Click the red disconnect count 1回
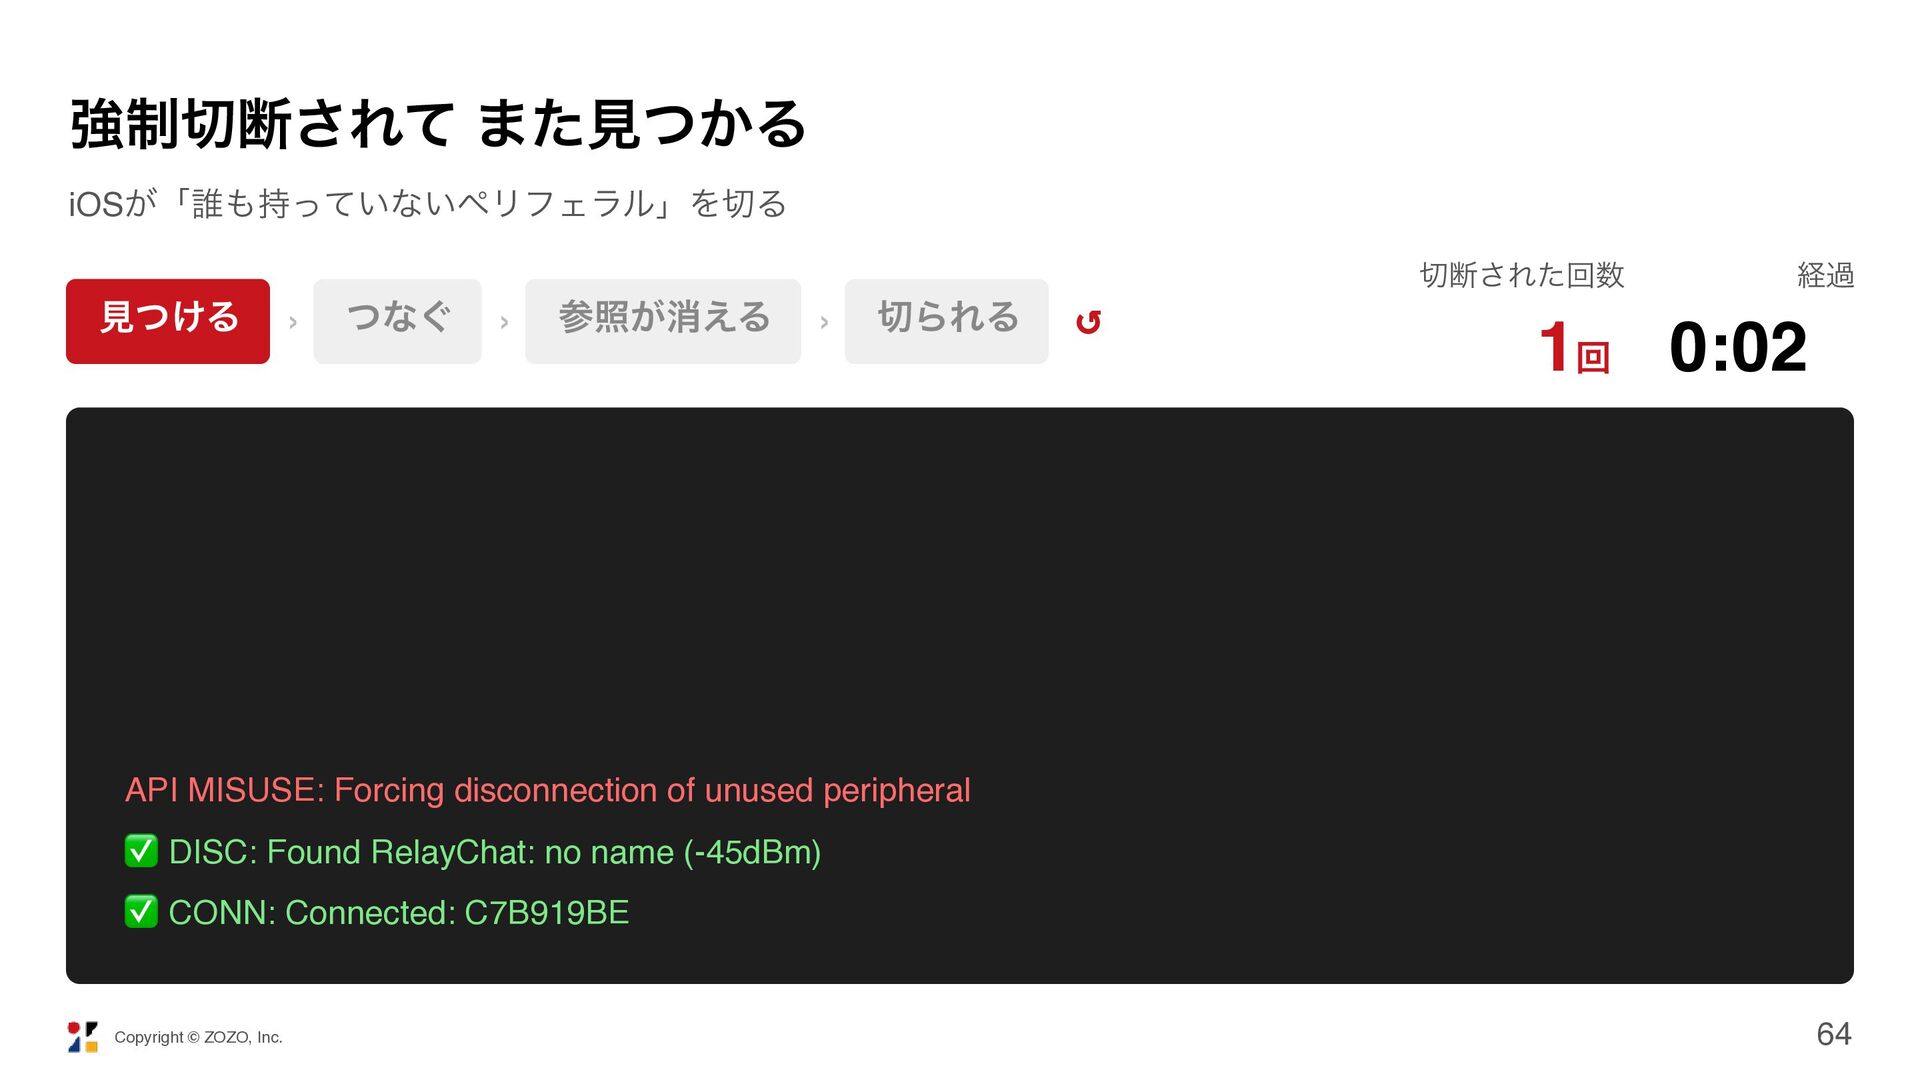 pos(1574,348)
